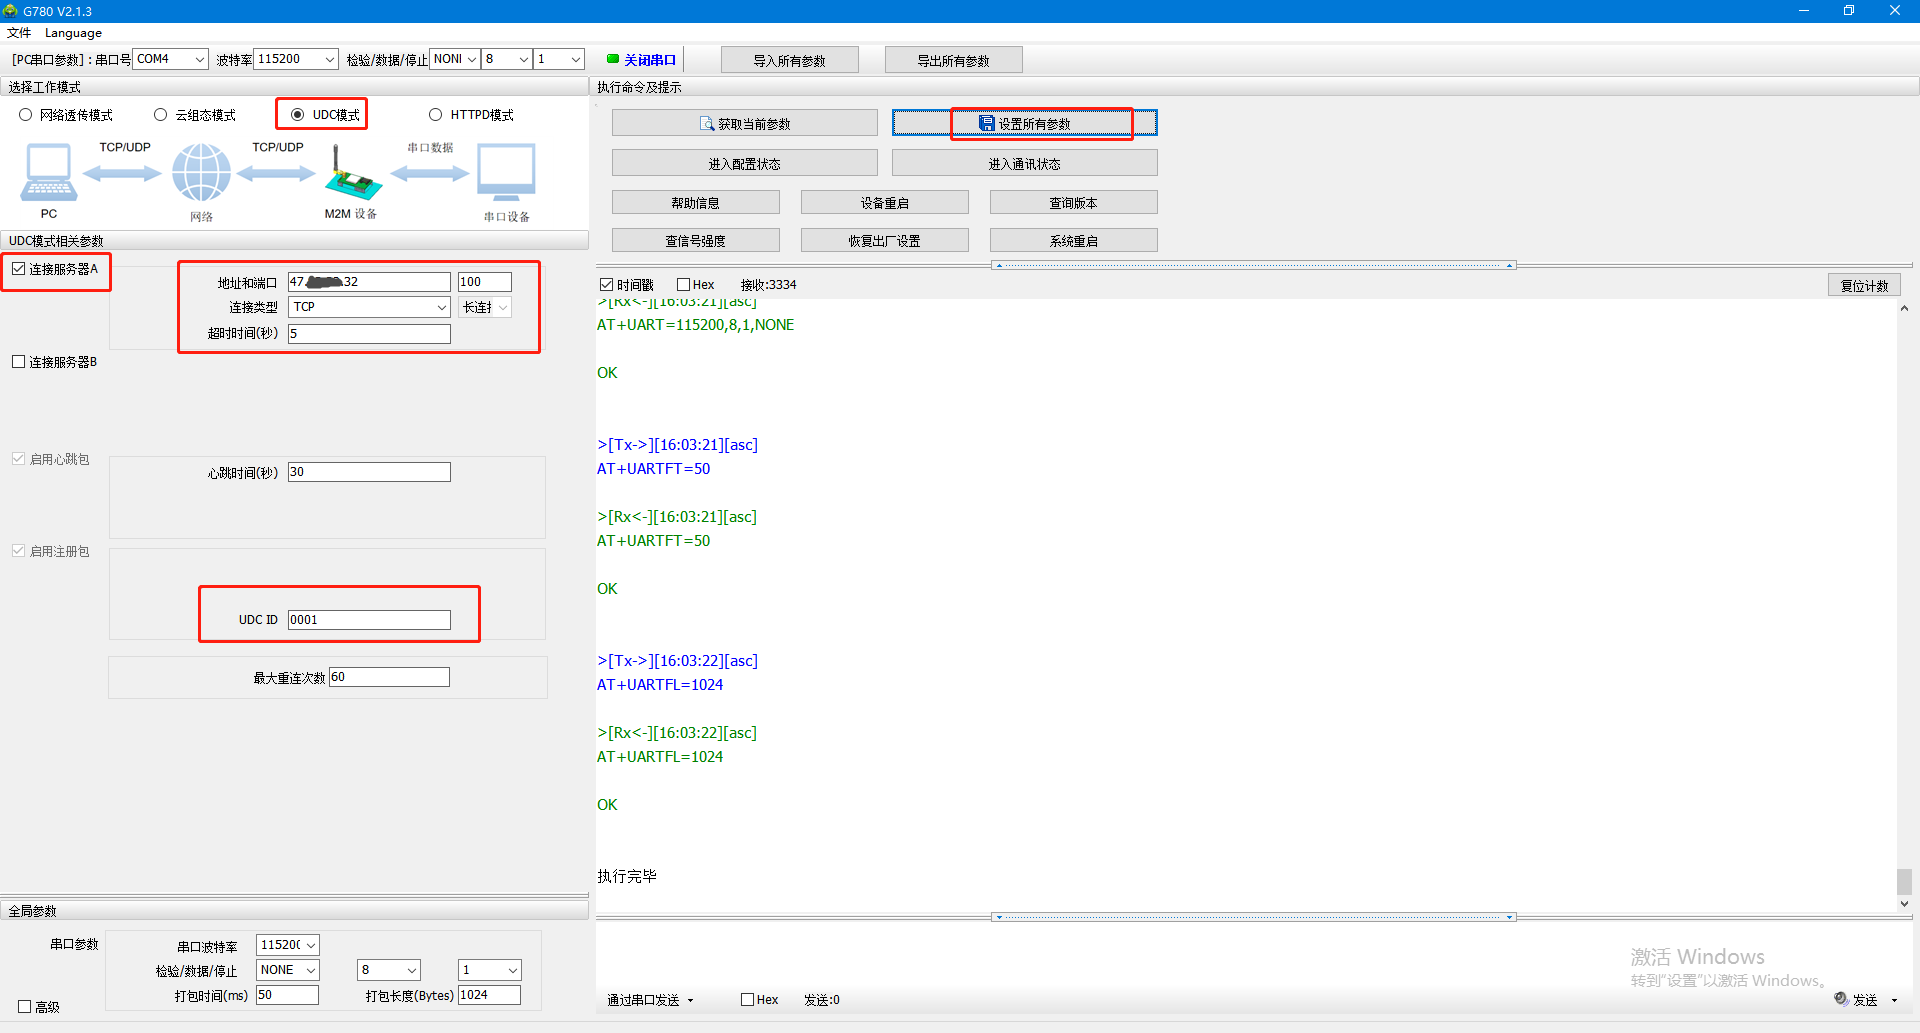Click the M2M device module icon
This screenshot has width=1920, height=1033.
point(351,174)
